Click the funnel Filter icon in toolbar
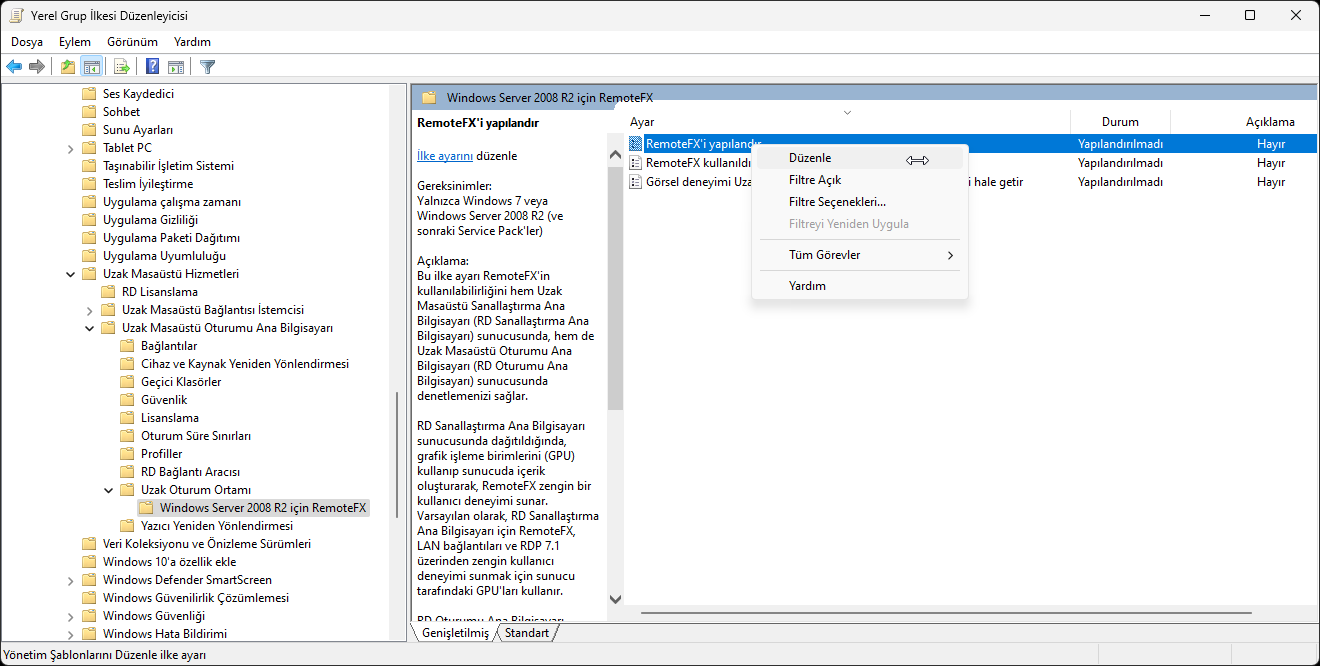This screenshot has height=666, width=1320. (x=207, y=67)
